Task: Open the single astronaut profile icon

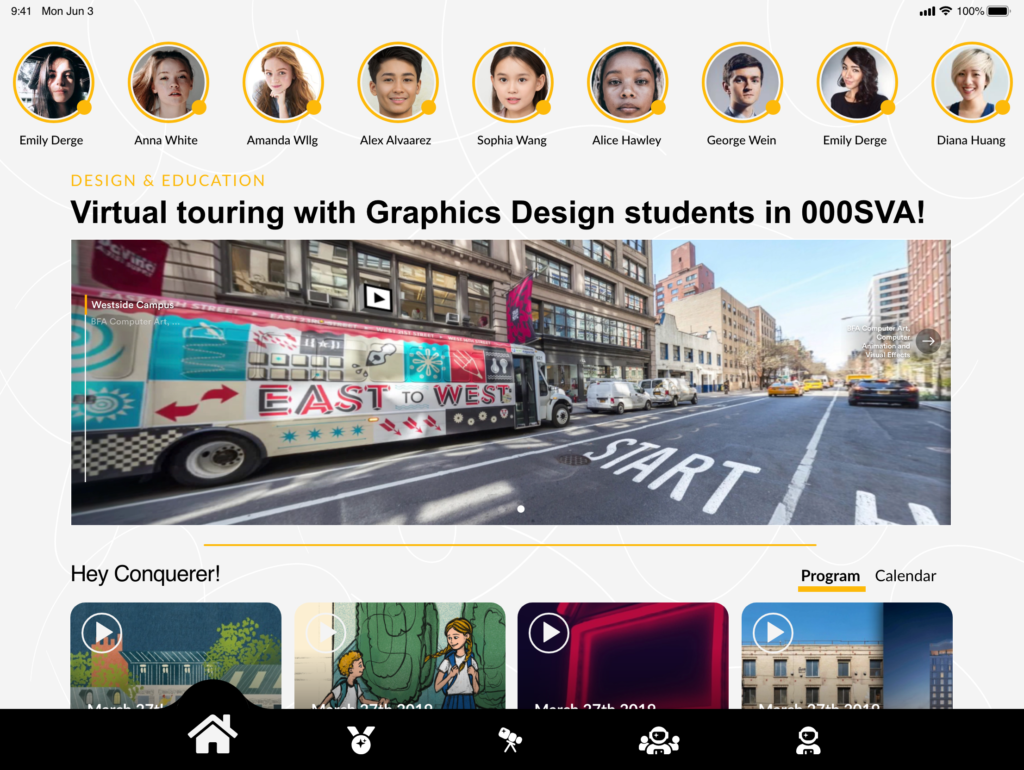Action: coord(808,740)
